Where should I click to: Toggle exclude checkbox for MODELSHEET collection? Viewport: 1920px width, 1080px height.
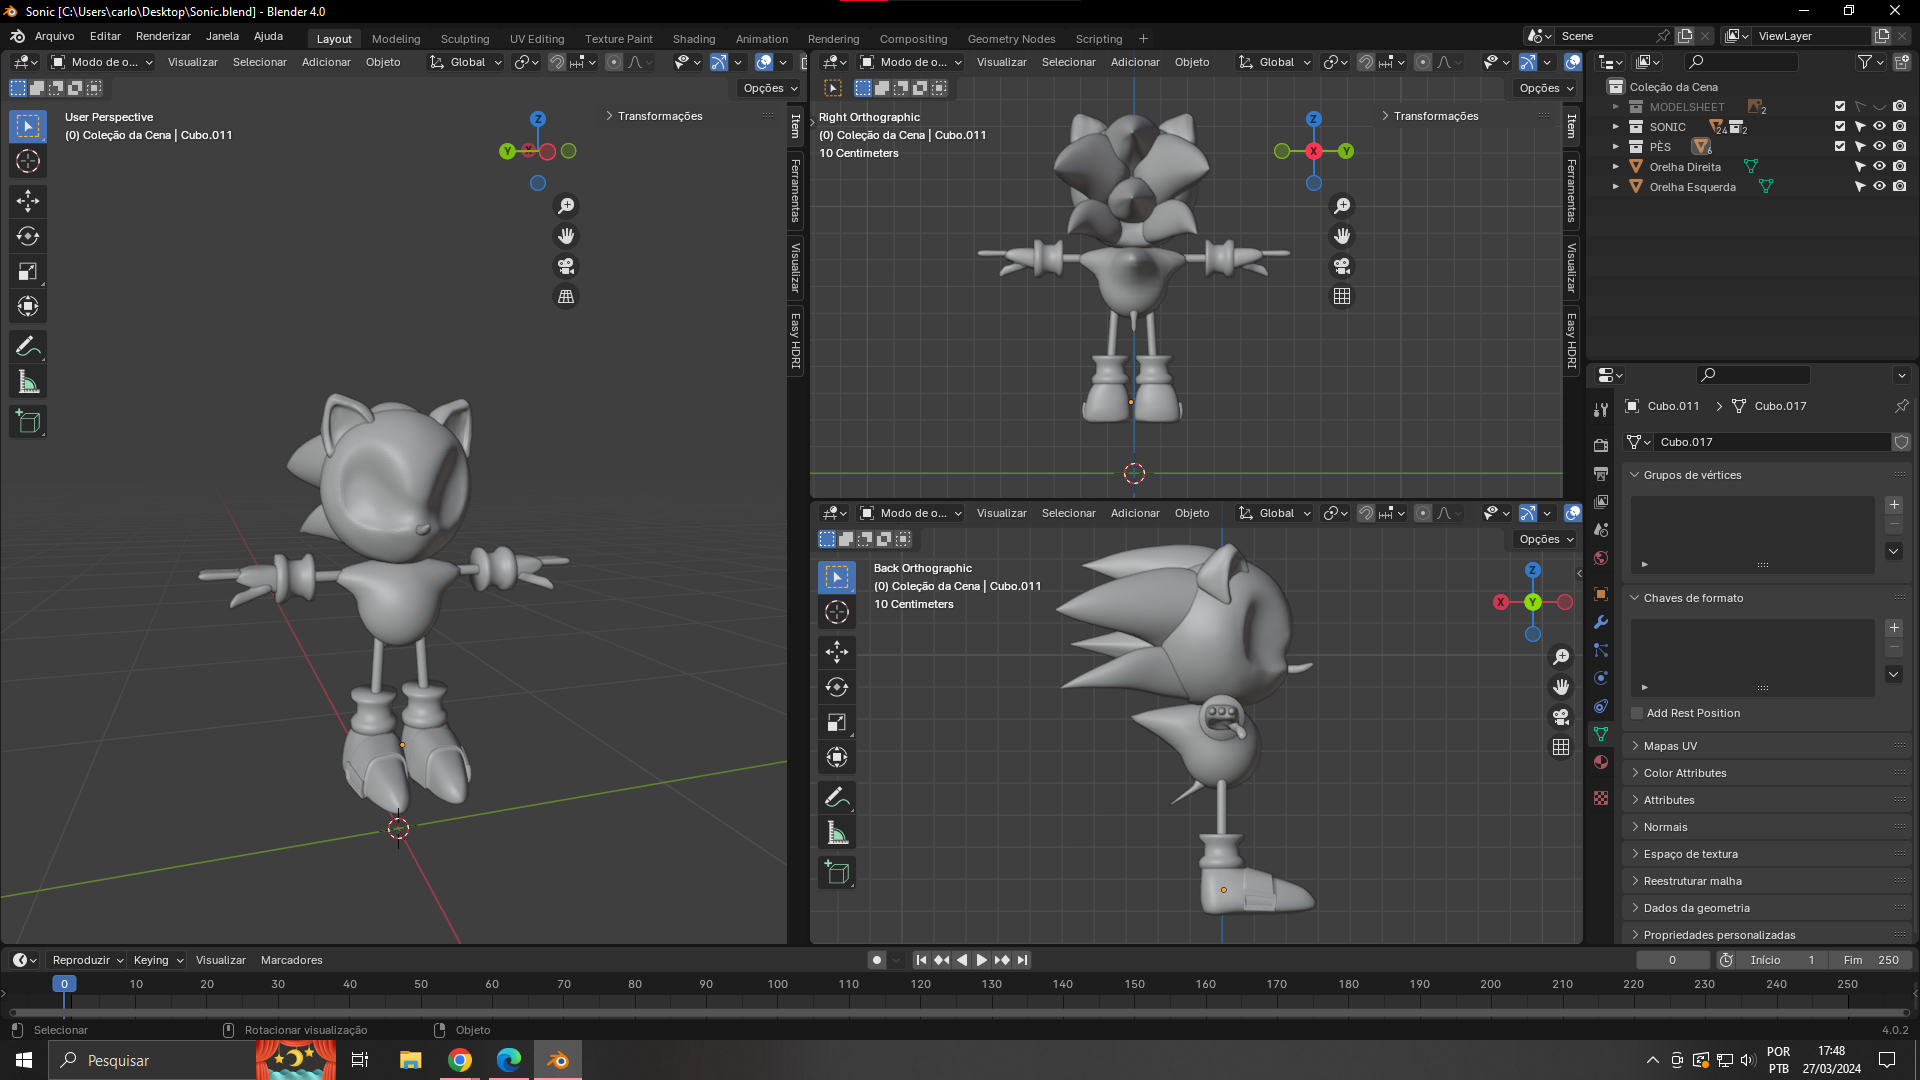point(1839,107)
